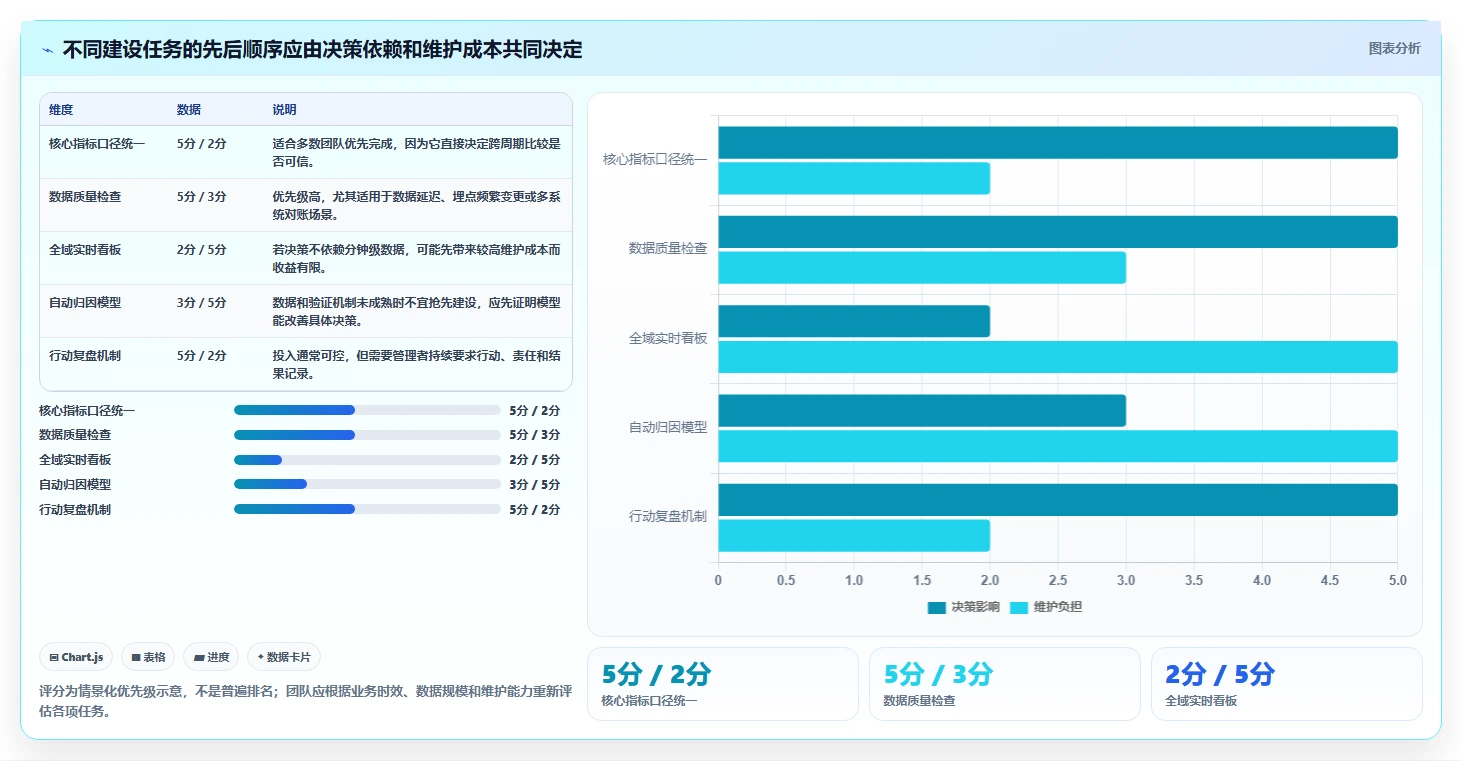Screen dimensions: 1462x761
Task: Click the 核心指标口径统一 progress bar
Action: coord(367,410)
